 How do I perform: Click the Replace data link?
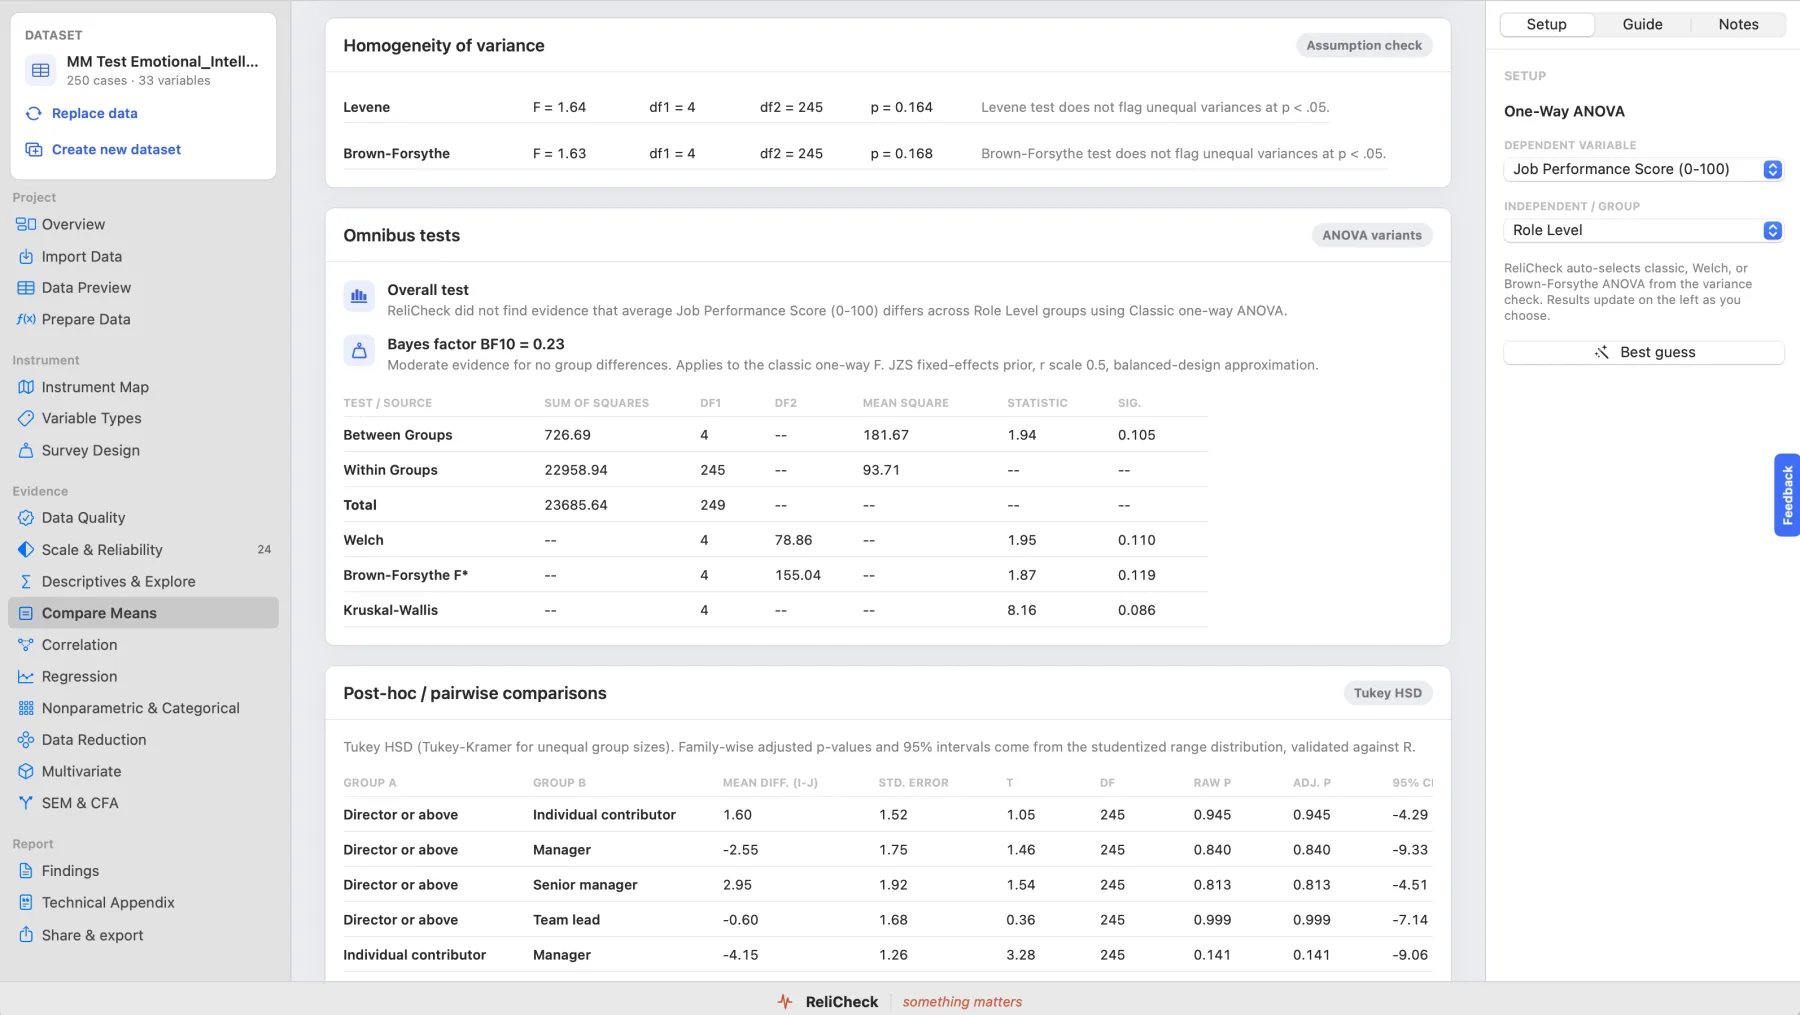click(95, 113)
